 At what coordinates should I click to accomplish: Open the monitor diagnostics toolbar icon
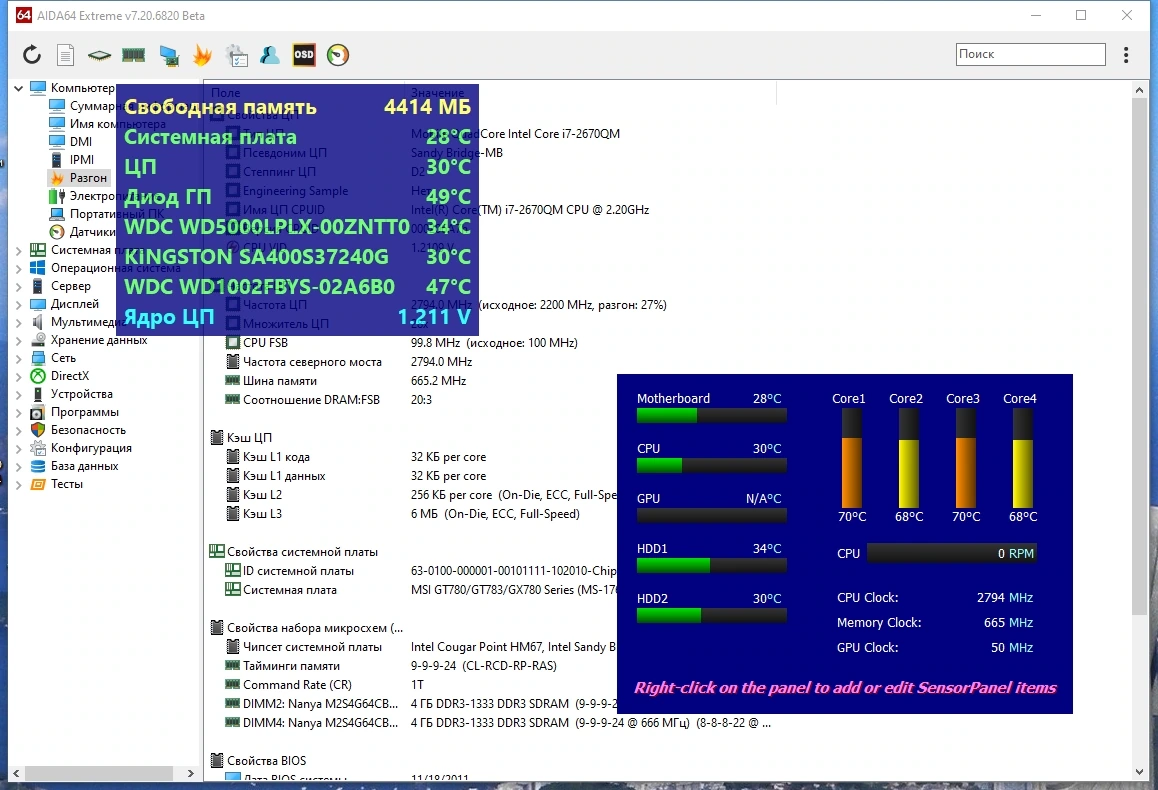pos(169,55)
